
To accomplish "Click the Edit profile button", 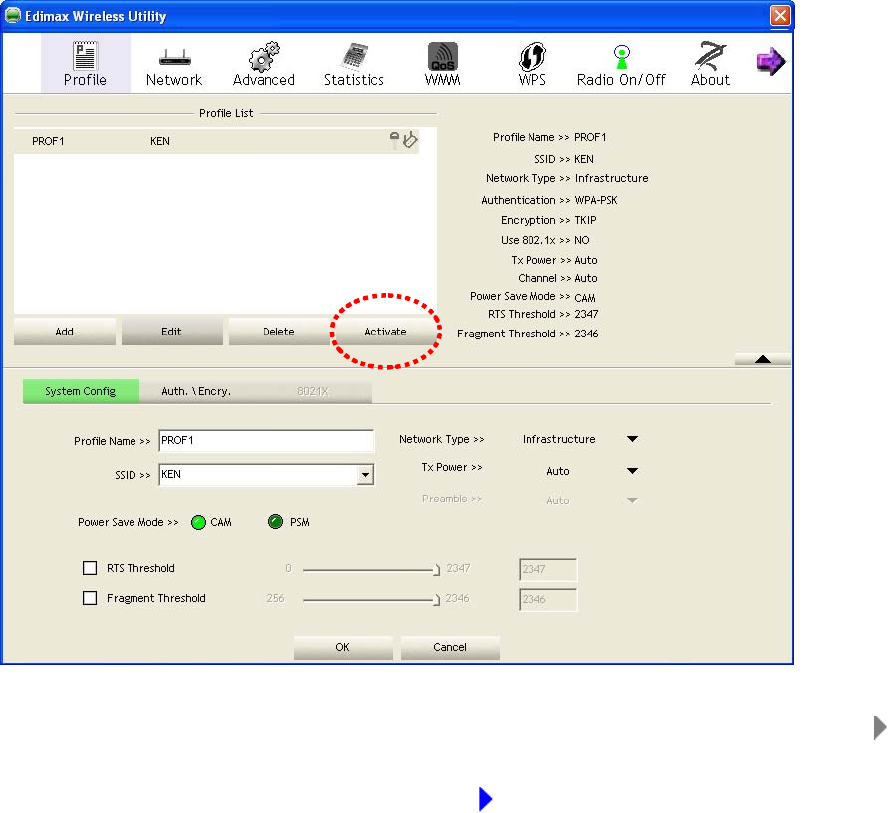I will coord(171,332).
